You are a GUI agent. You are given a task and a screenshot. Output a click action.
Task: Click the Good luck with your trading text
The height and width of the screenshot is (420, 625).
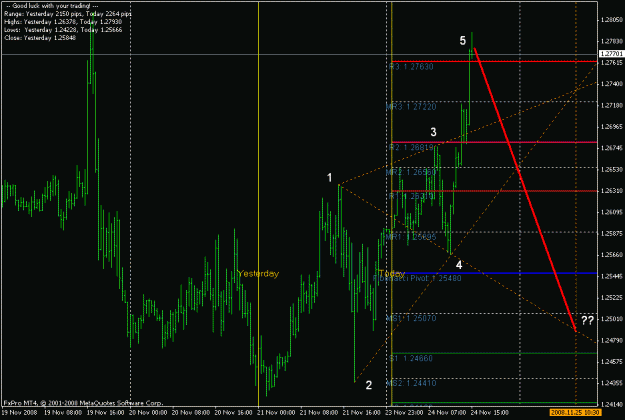click(x=52, y=6)
